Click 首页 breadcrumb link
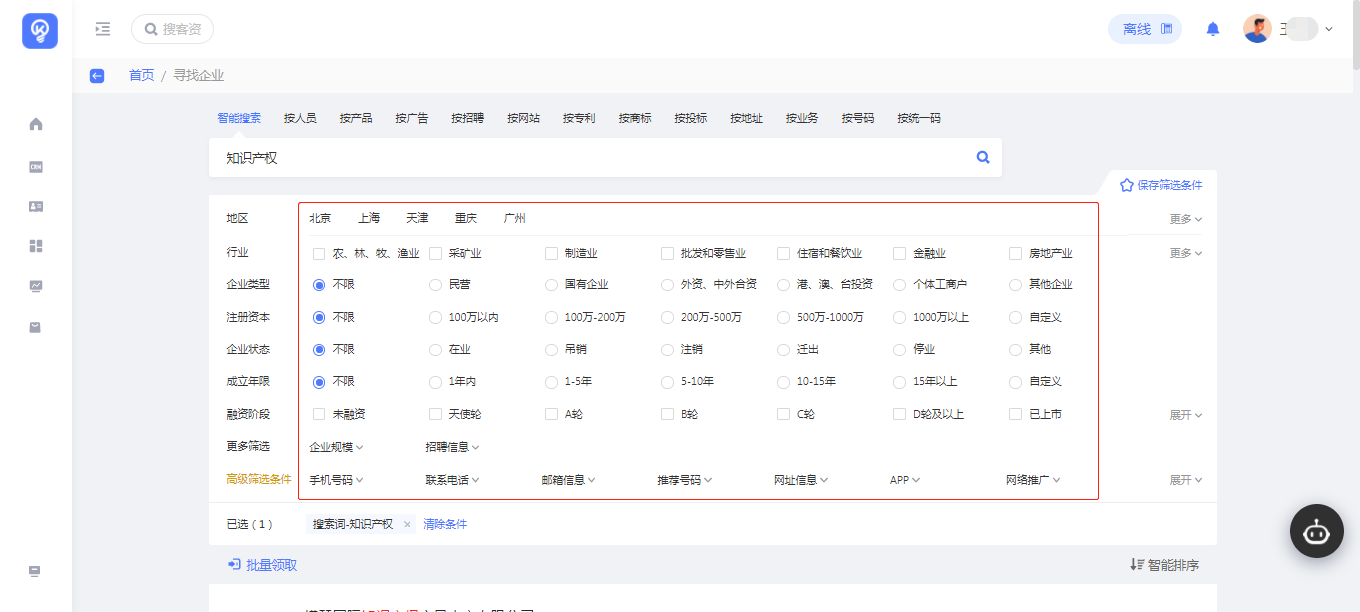 141,75
